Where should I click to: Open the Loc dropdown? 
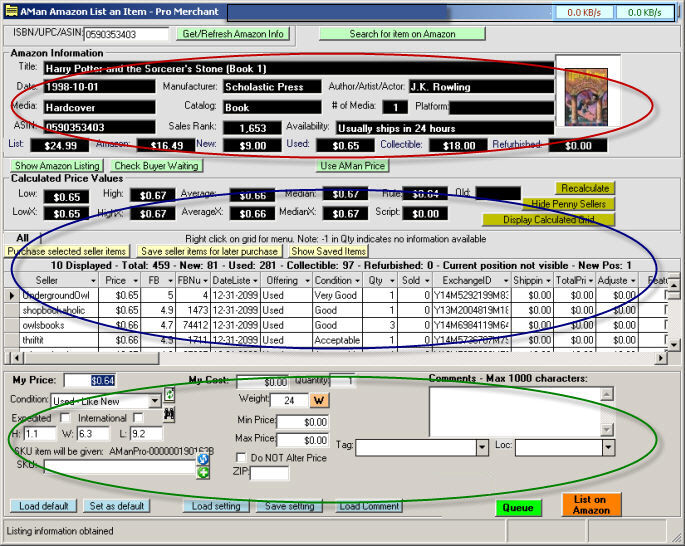click(x=608, y=447)
